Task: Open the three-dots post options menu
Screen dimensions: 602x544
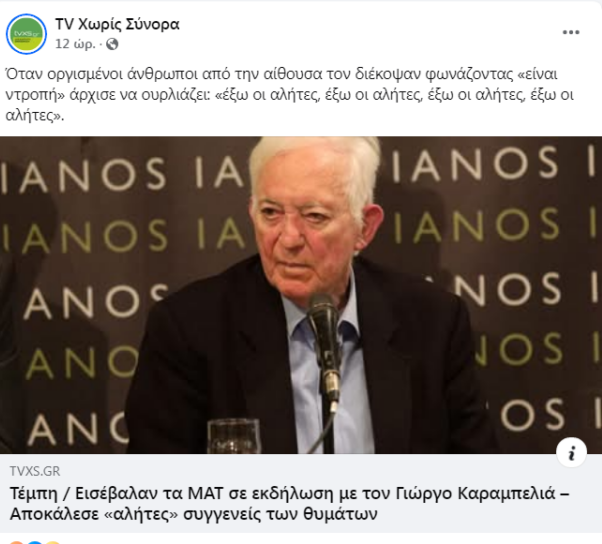Action: point(571,32)
